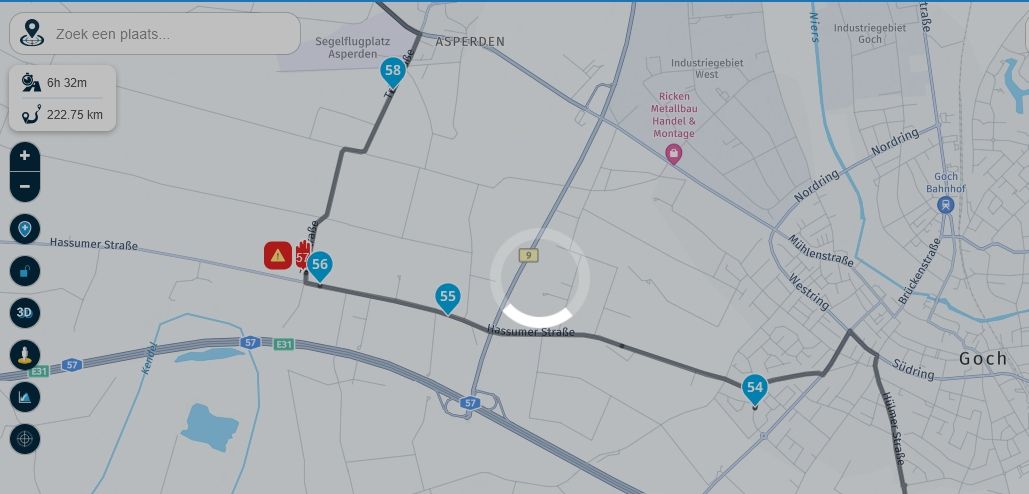The width and height of the screenshot is (1029, 494).
Task: Click the red warning triangle icon
Action: point(278,256)
